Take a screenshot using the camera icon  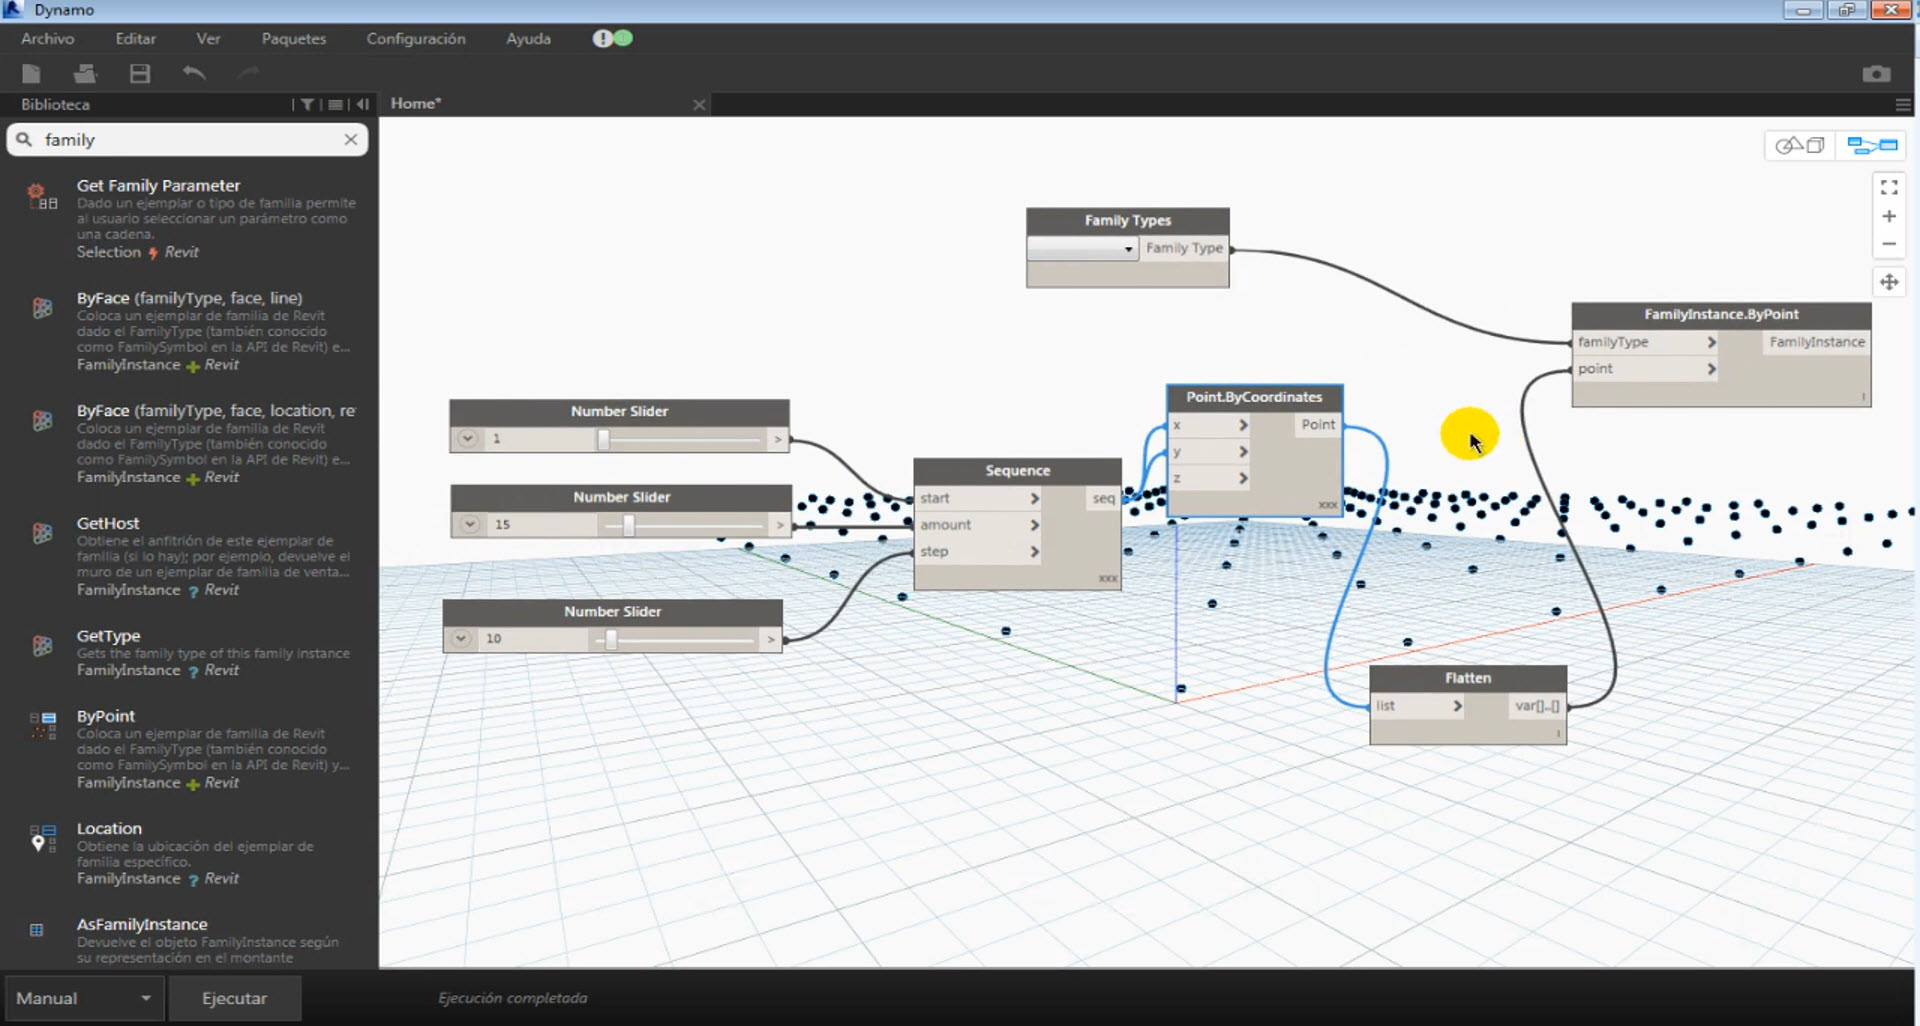coord(1877,72)
